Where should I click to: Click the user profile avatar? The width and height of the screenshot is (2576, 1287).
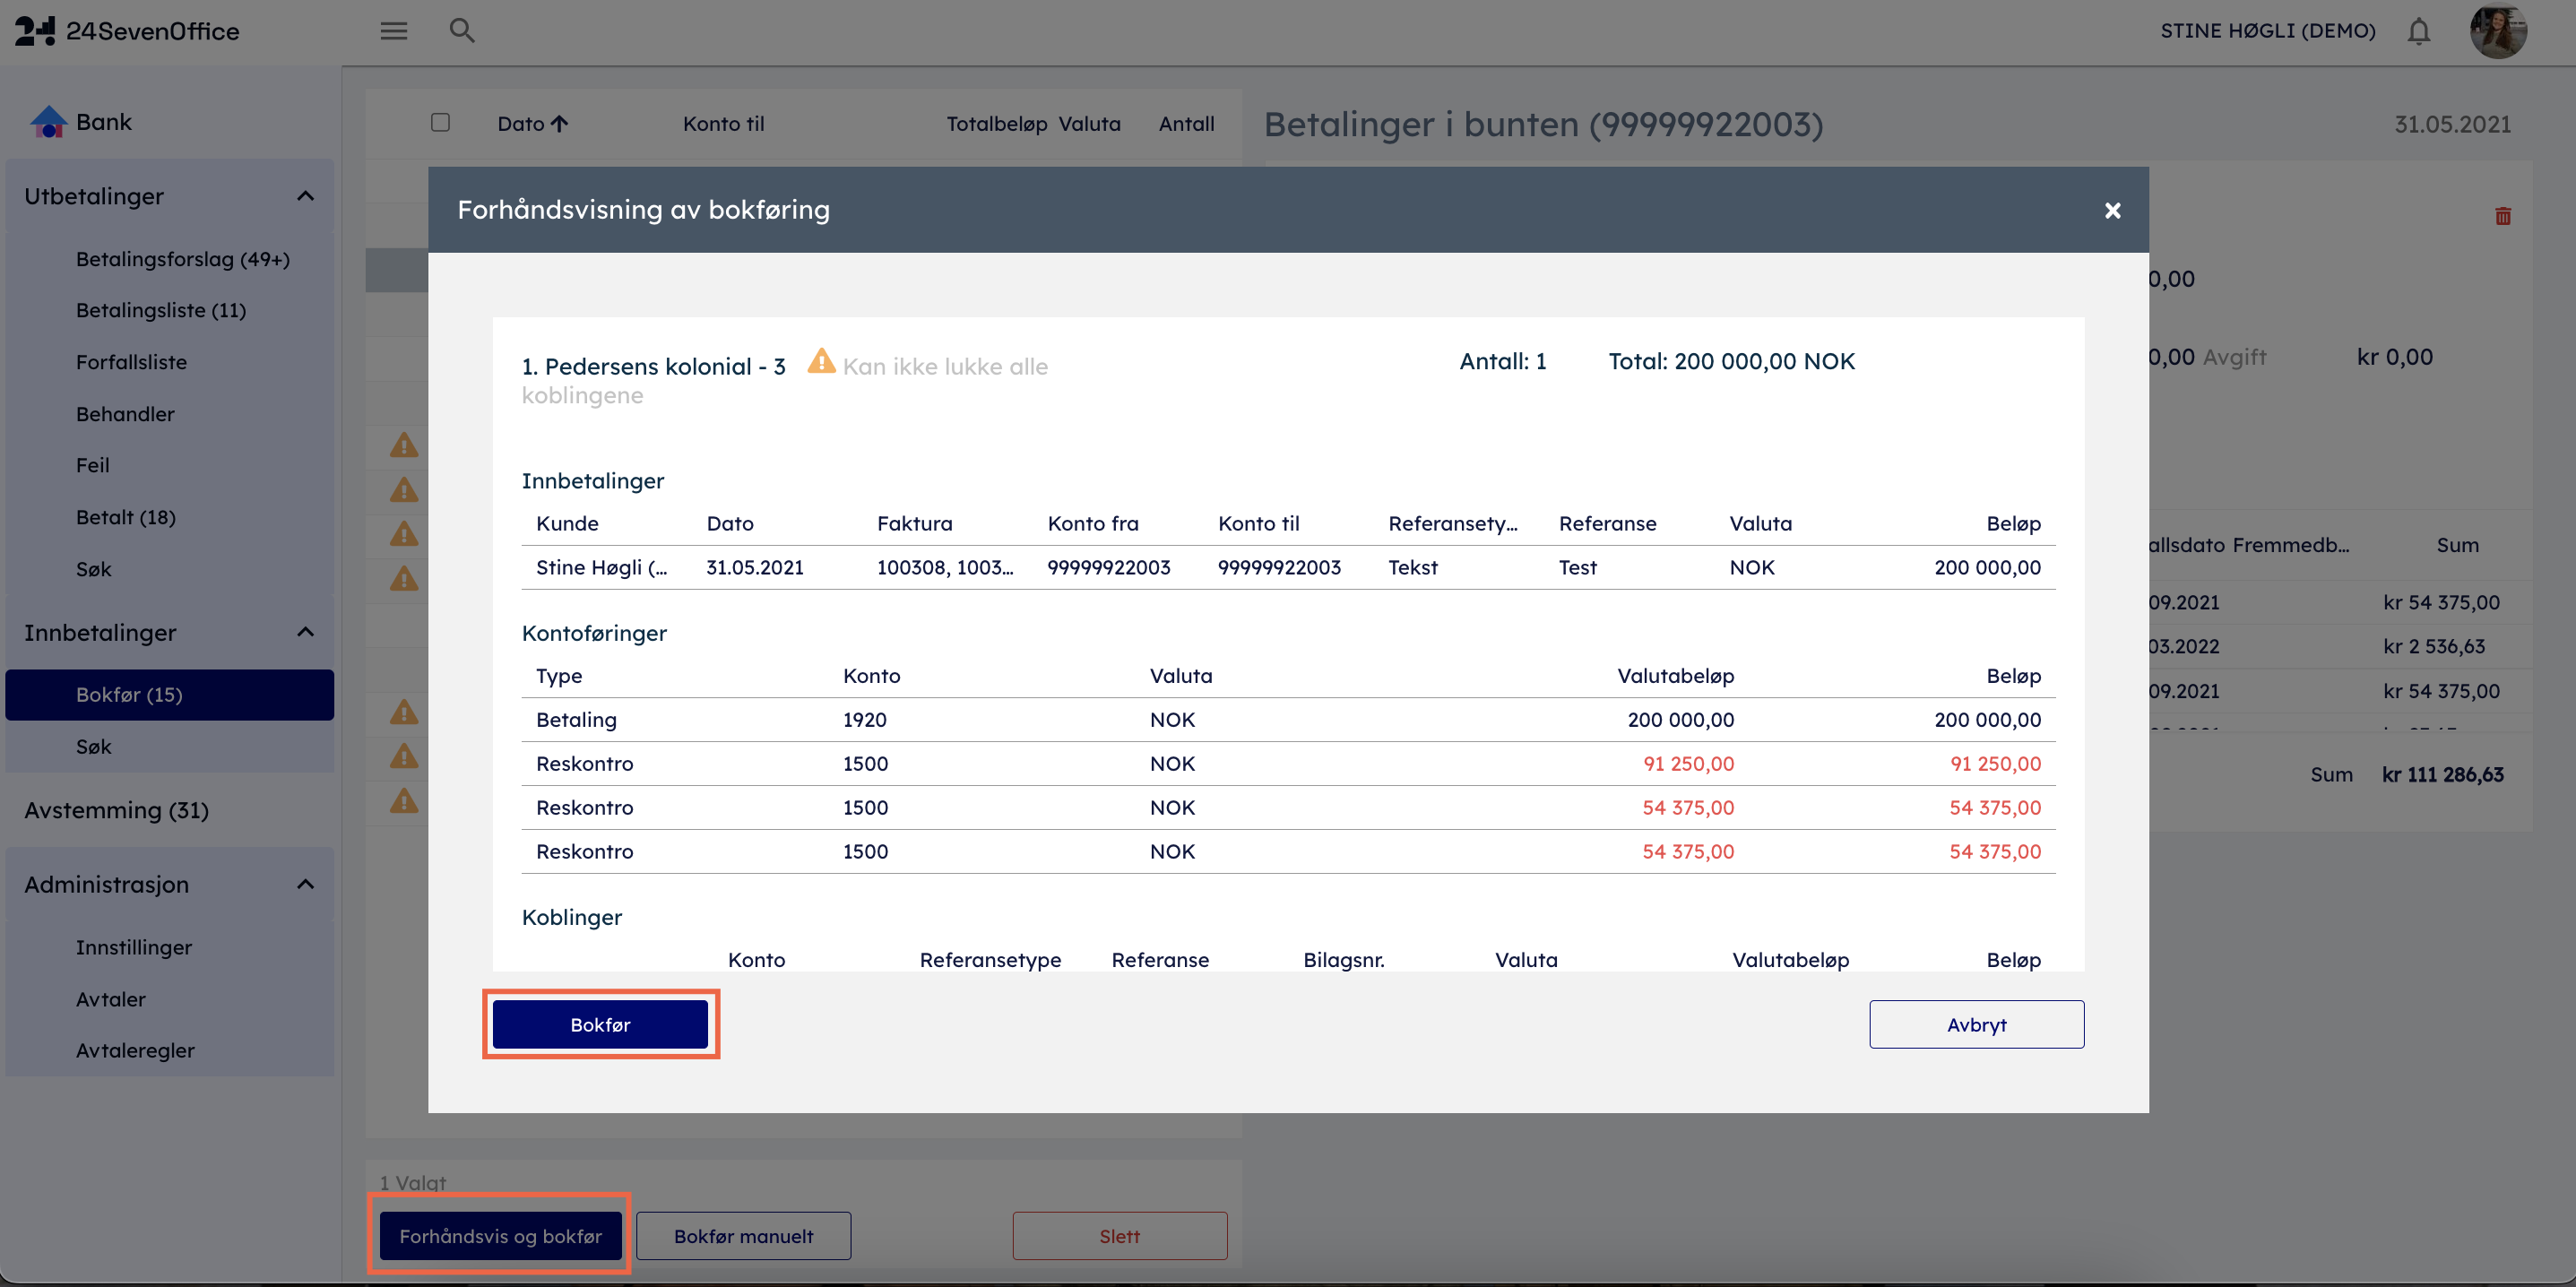tap(2497, 31)
